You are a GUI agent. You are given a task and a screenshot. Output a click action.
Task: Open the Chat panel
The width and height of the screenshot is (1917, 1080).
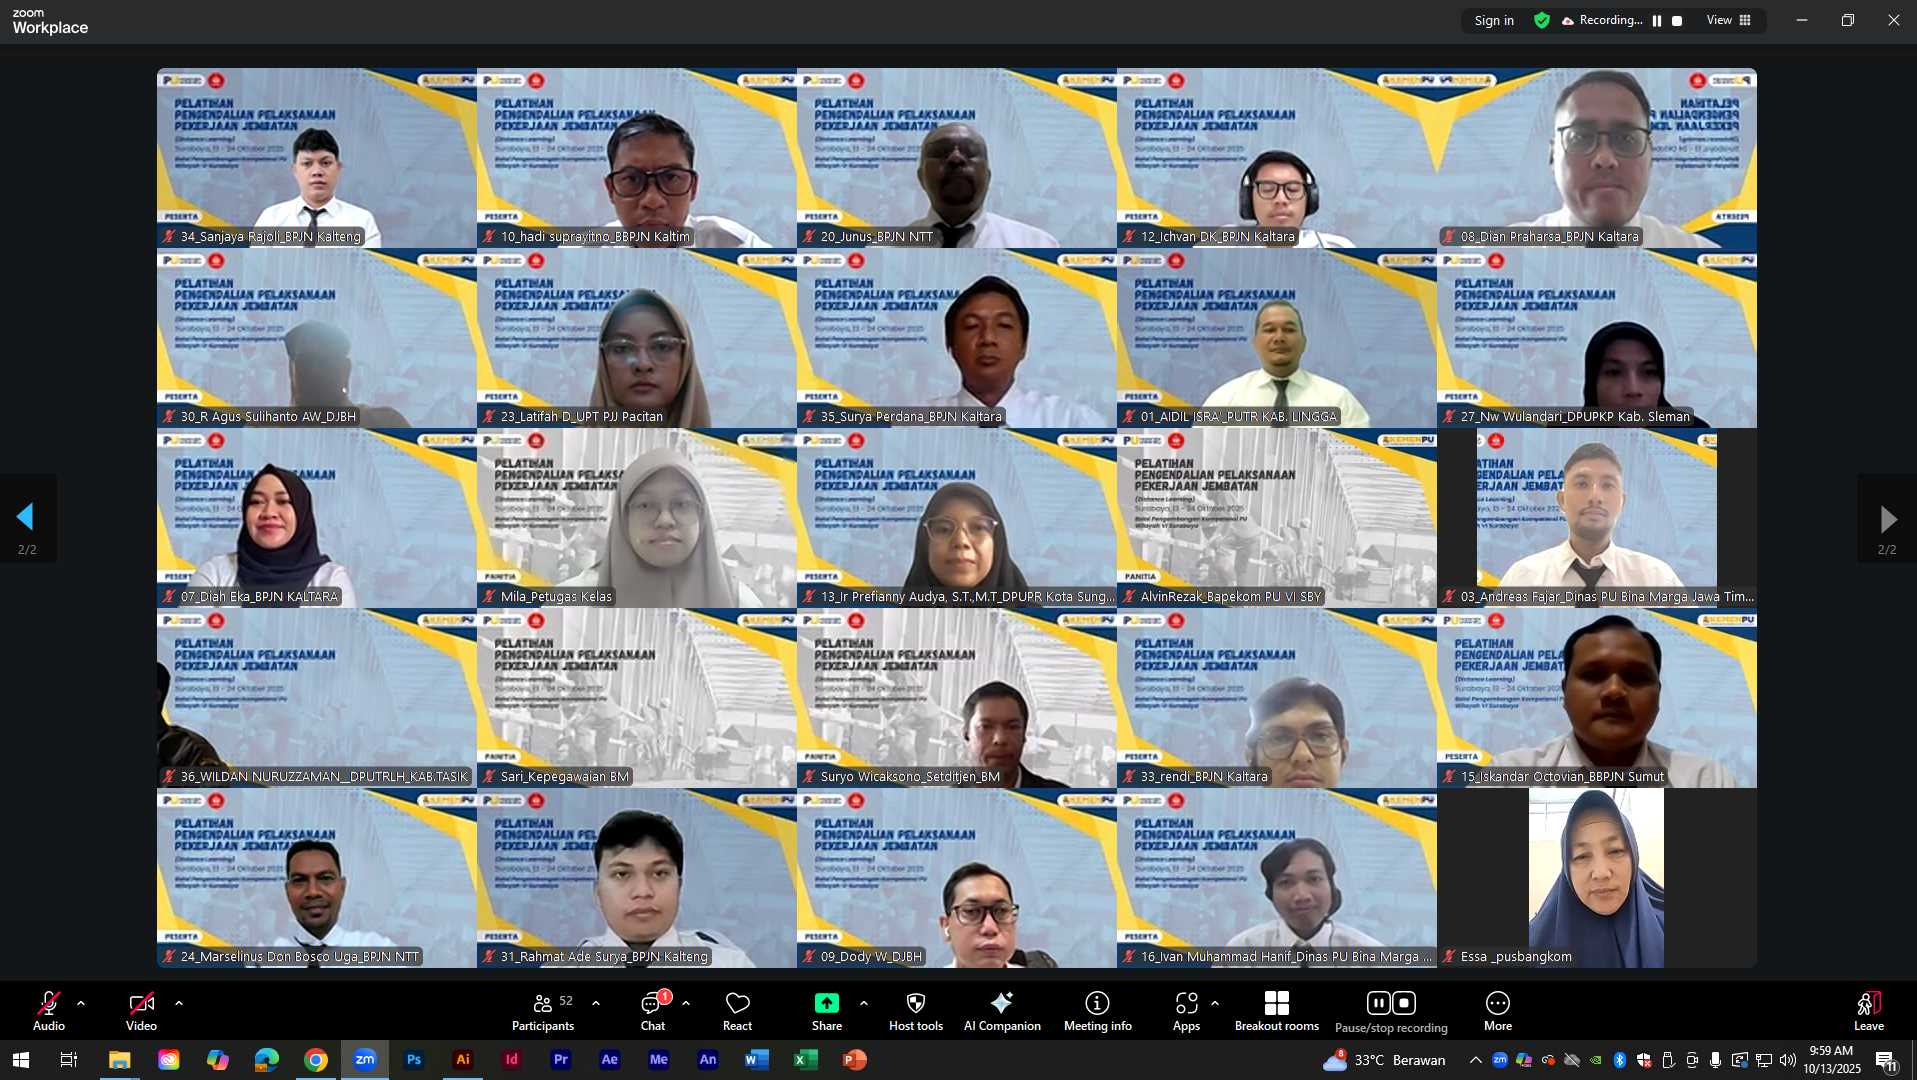pyautogui.click(x=653, y=1010)
